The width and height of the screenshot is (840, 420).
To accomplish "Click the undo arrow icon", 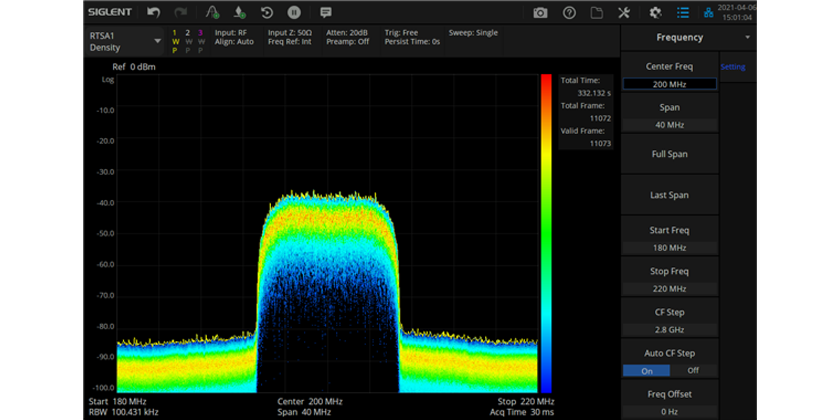I will click(153, 12).
